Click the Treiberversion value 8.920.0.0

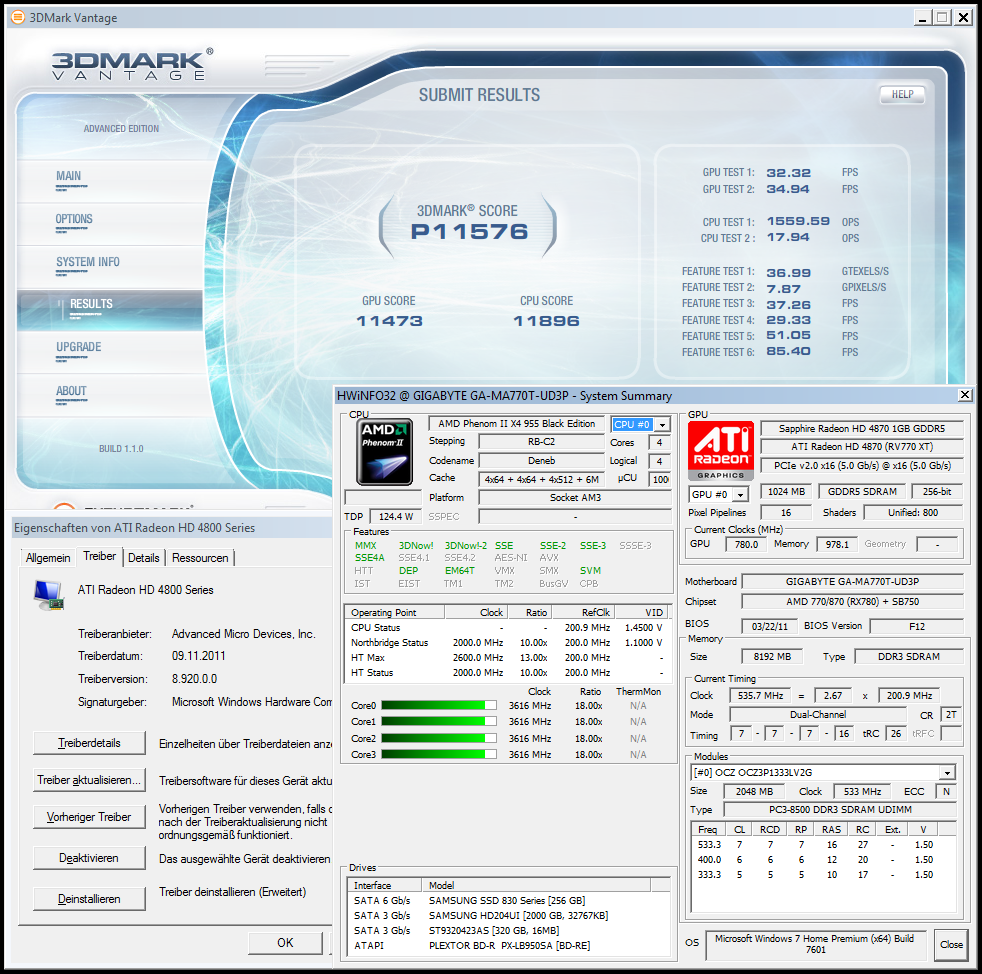click(x=195, y=679)
